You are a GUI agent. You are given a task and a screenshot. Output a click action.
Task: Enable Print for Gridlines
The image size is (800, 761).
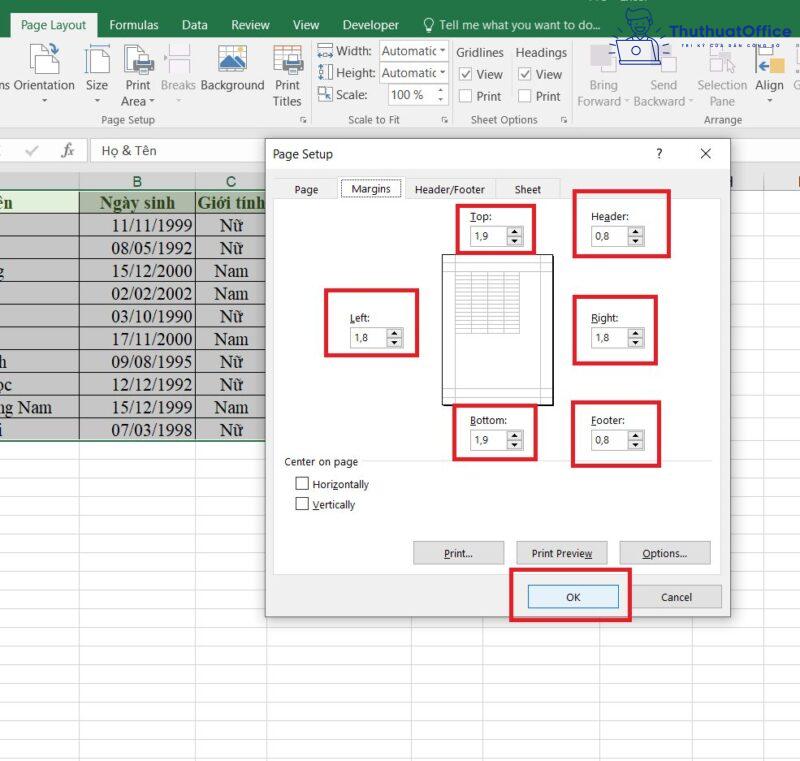[x=467, y=96]
